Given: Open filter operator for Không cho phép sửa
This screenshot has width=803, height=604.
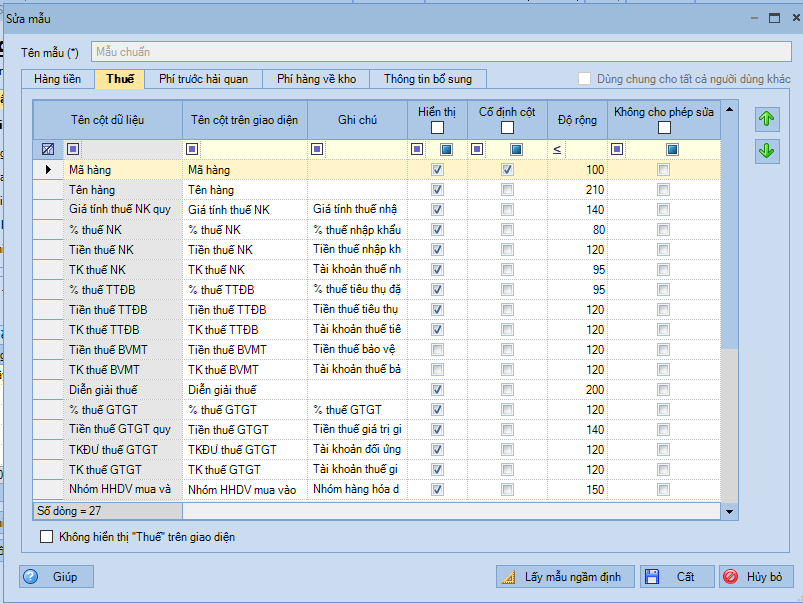Looking at the screenshot, I should click(x=617, y=149).
